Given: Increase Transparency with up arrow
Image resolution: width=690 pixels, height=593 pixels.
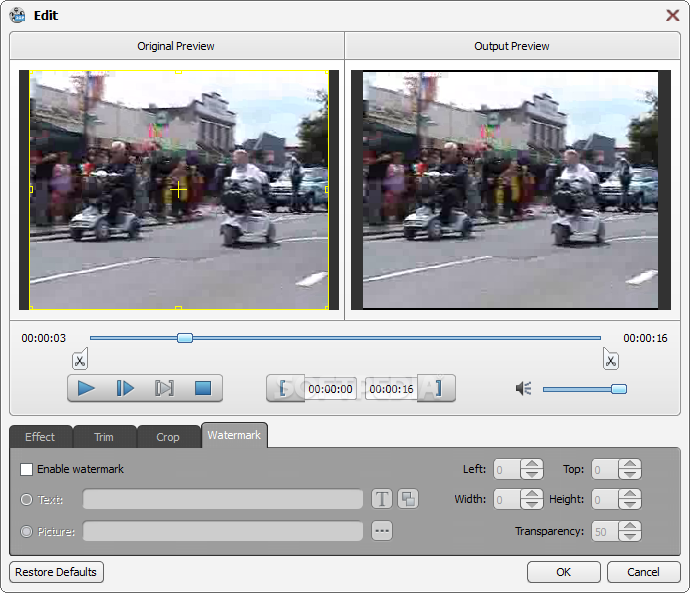Looking at the screenshot, I should [x=630, y=526].
